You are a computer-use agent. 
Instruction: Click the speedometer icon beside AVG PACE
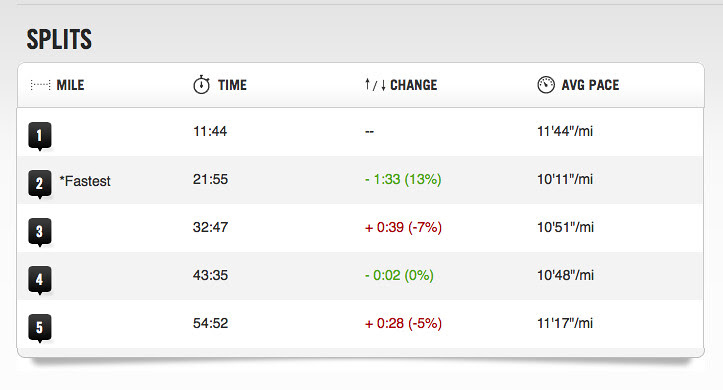click(546, 85)
